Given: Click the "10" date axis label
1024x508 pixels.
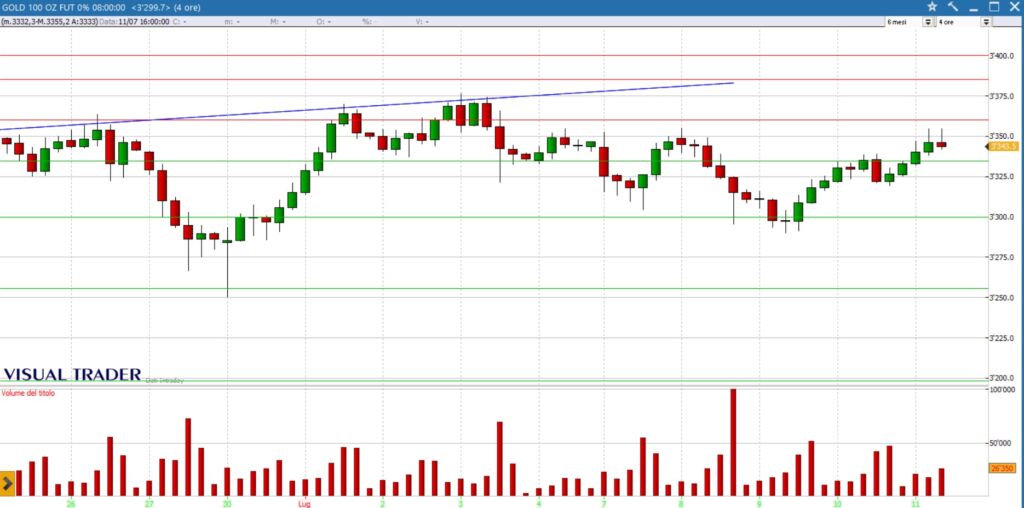Looking at the screenshot, I should (837, 503).
